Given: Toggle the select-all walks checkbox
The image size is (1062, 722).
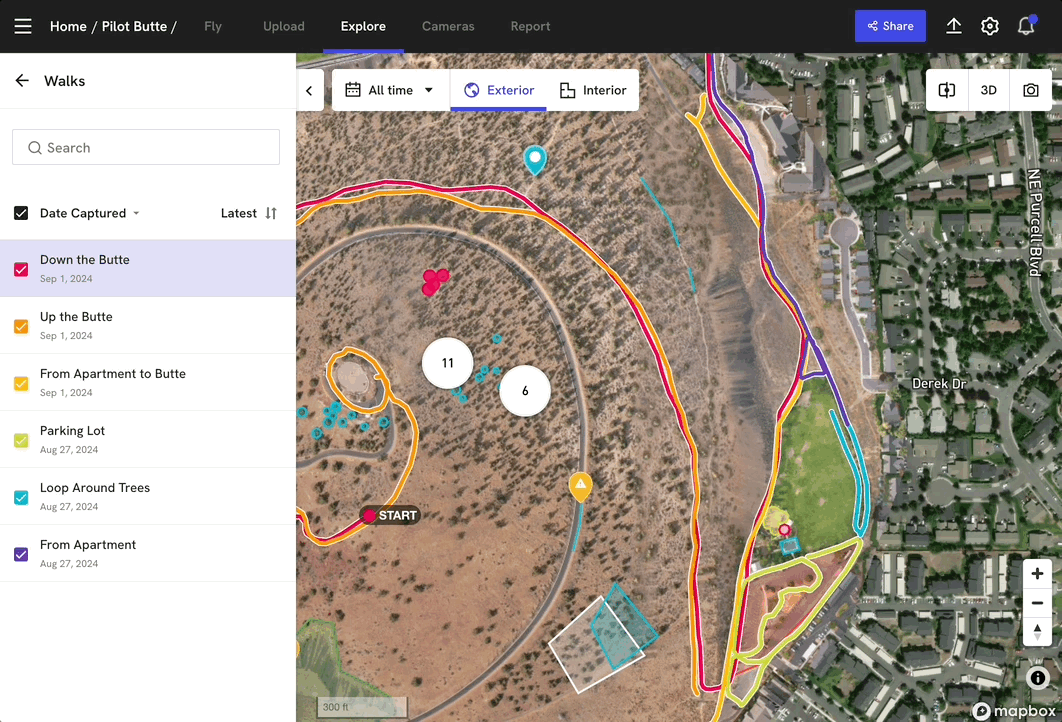Looking at the screenshot, I should click(21, 213).
